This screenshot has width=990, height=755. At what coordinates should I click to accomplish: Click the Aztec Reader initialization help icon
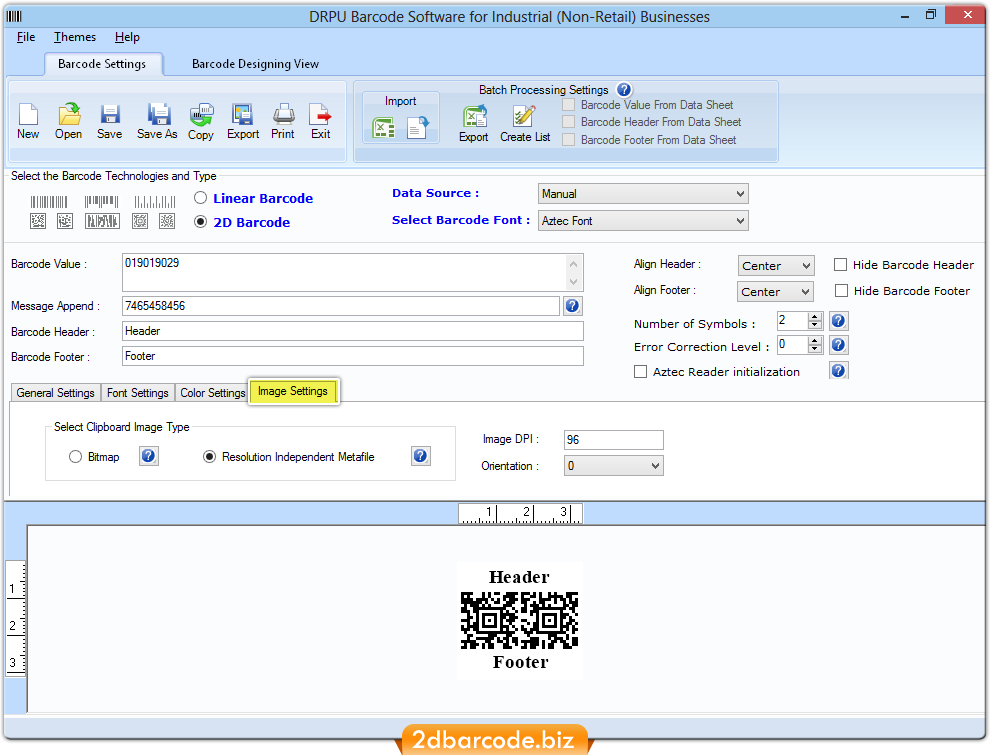838,370
